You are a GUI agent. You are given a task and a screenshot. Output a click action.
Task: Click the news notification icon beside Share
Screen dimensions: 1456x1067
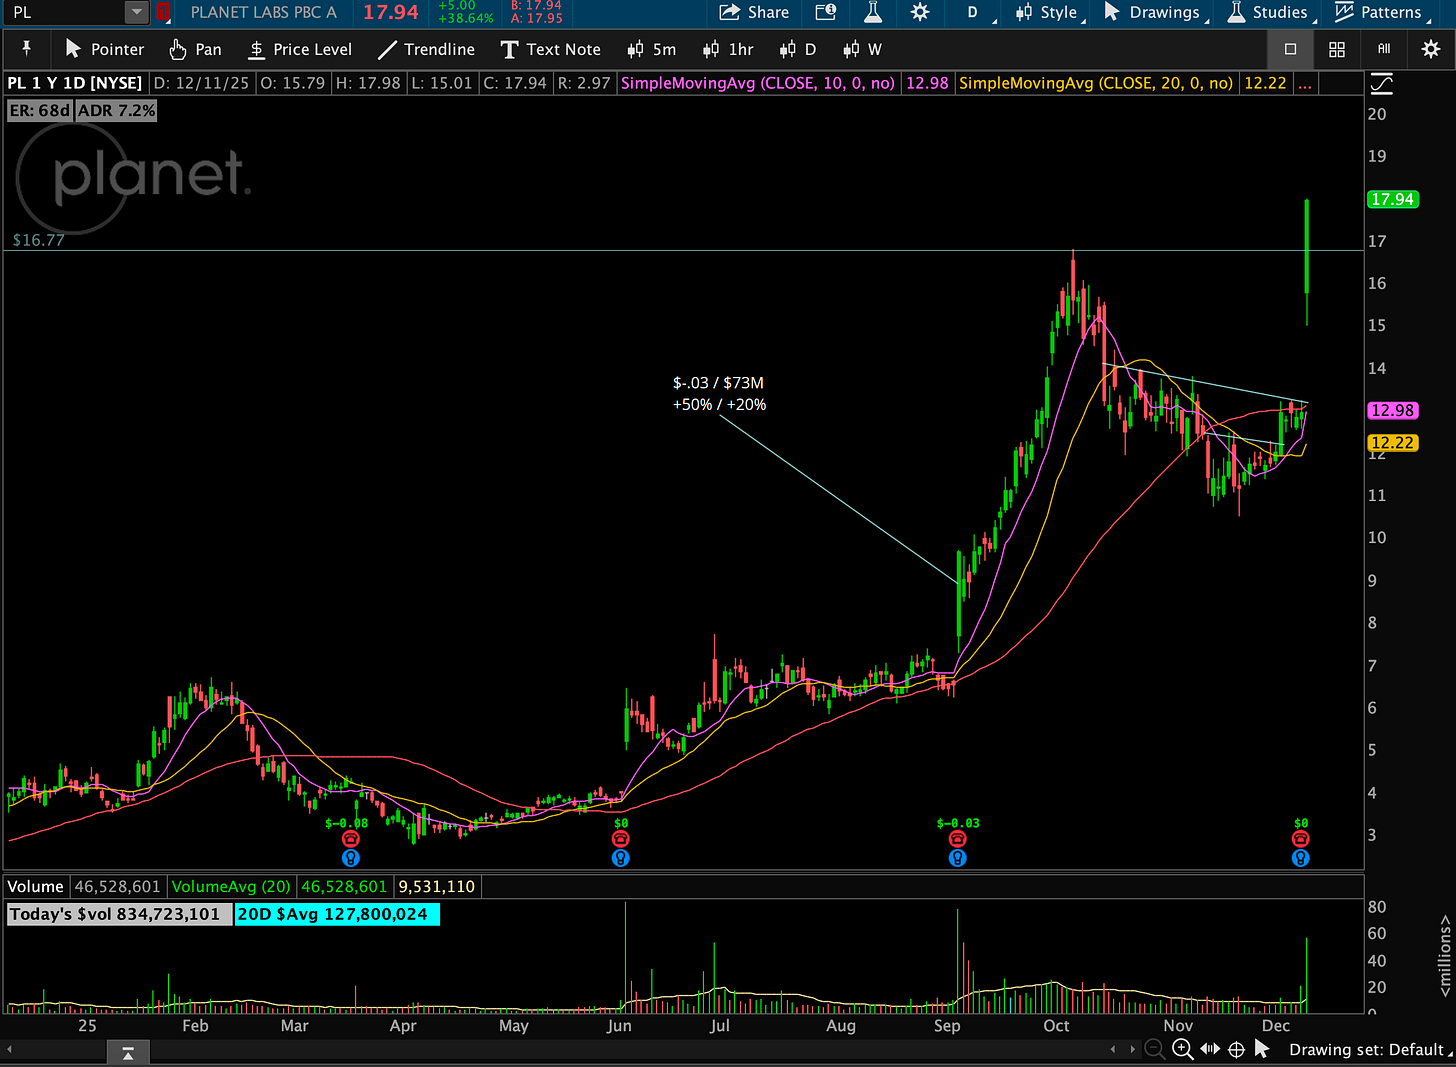(x=826, y=12)
